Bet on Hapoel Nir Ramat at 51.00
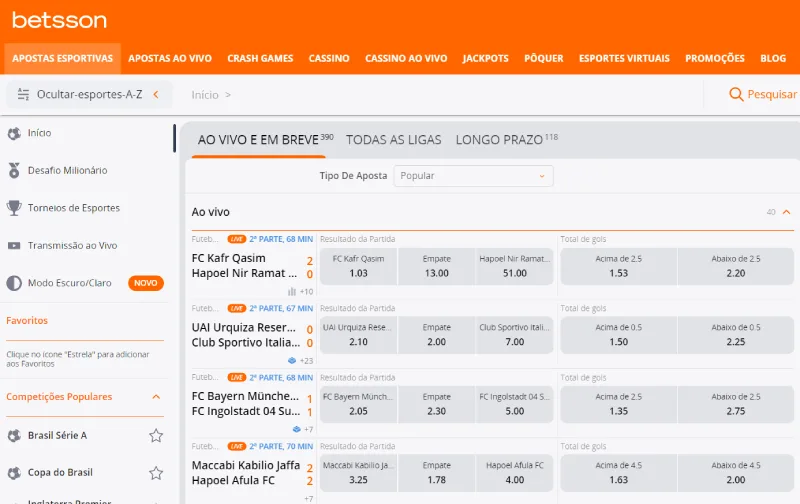The image size is (800, 504). click(514, 266)
